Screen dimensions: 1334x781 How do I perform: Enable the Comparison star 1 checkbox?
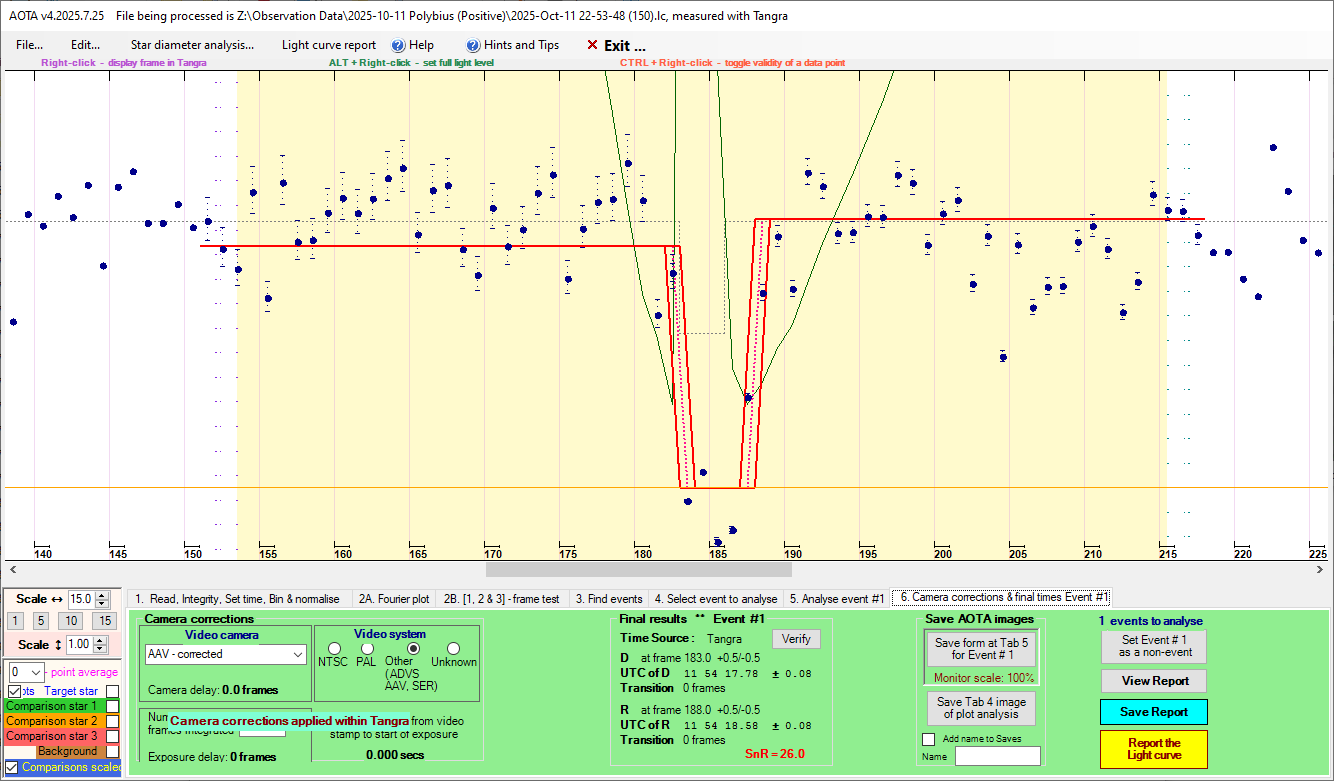113,706
